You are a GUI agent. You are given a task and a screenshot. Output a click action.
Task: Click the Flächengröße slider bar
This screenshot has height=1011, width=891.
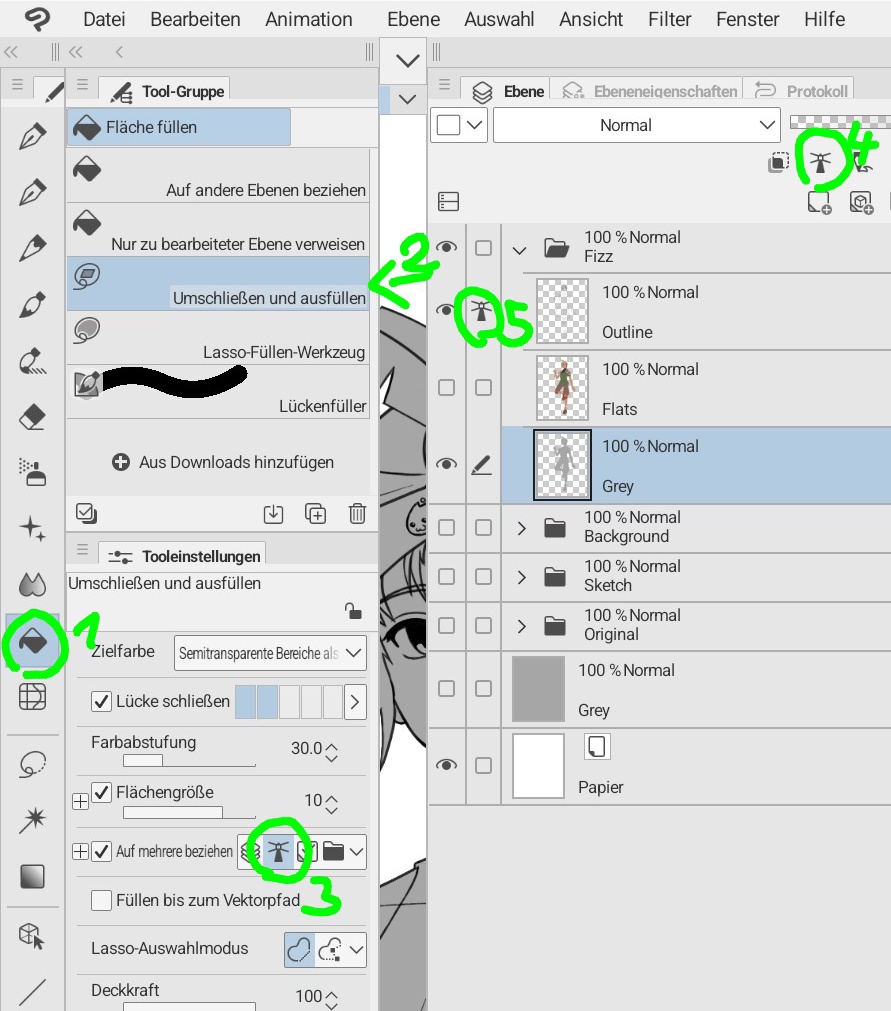coord(190,812)
